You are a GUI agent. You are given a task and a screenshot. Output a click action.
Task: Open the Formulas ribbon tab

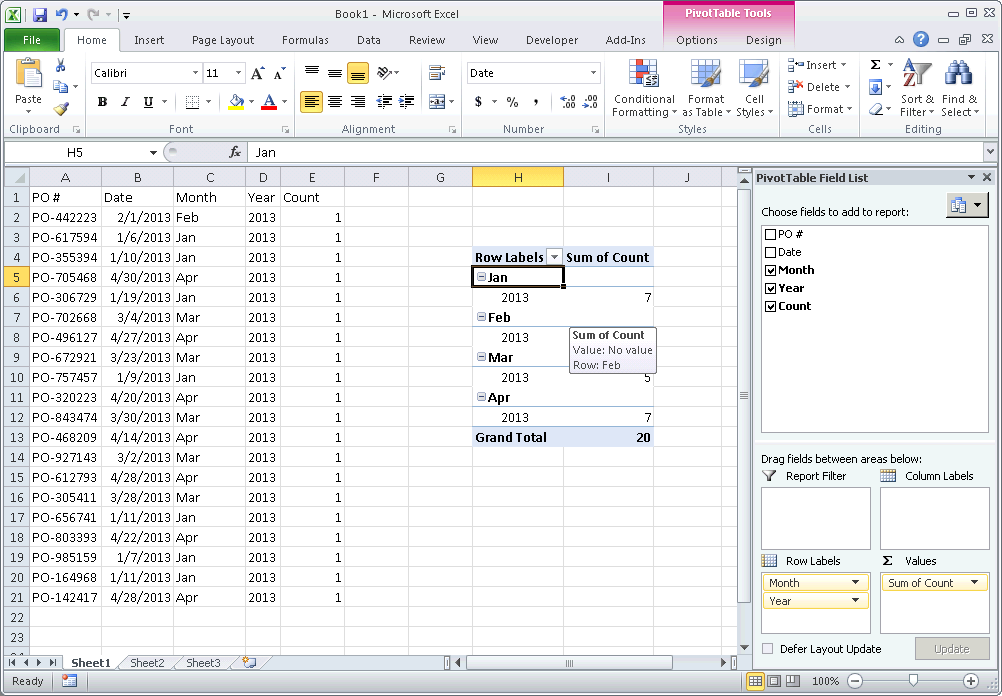[305, 40]
